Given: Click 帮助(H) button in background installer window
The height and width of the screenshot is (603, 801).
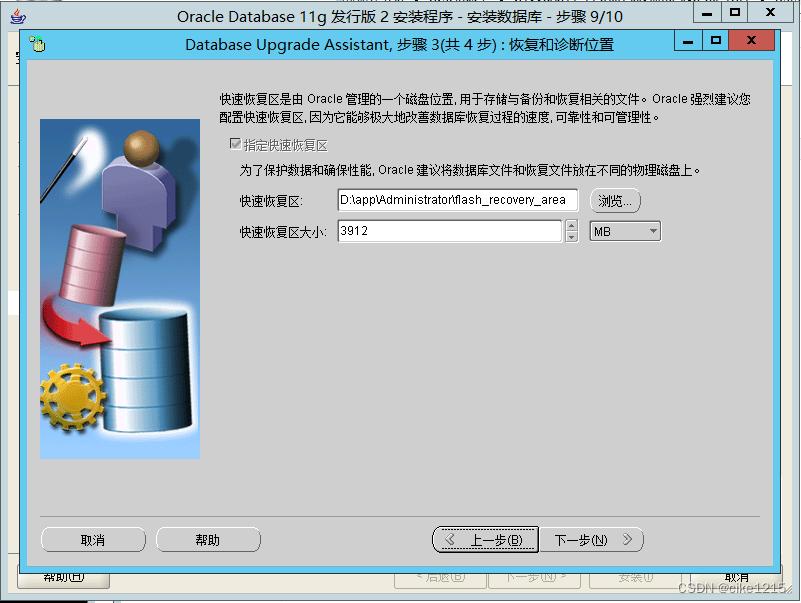Looking at the screenshot, I should point(64,578).
